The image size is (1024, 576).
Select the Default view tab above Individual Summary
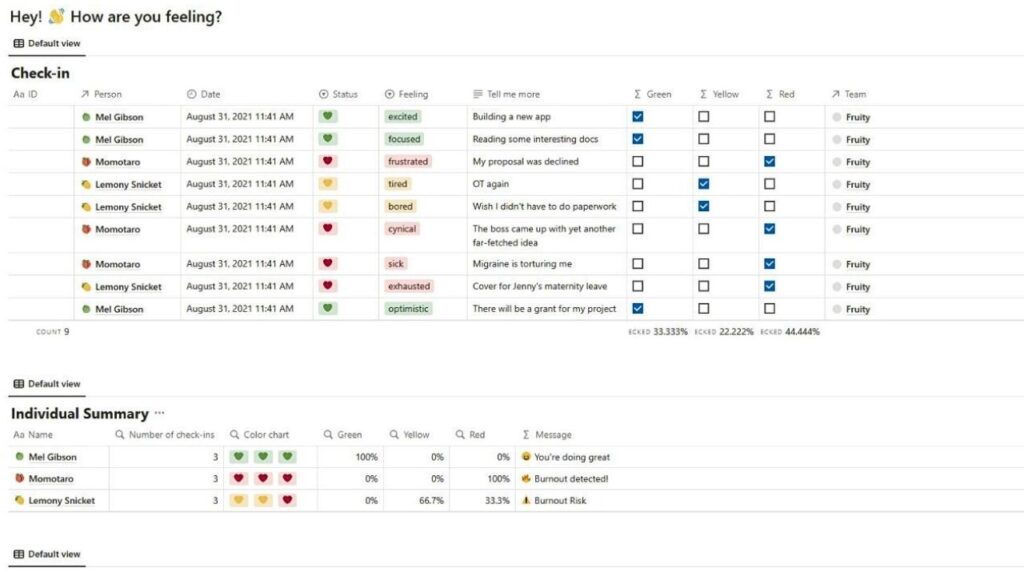(47, 384)
